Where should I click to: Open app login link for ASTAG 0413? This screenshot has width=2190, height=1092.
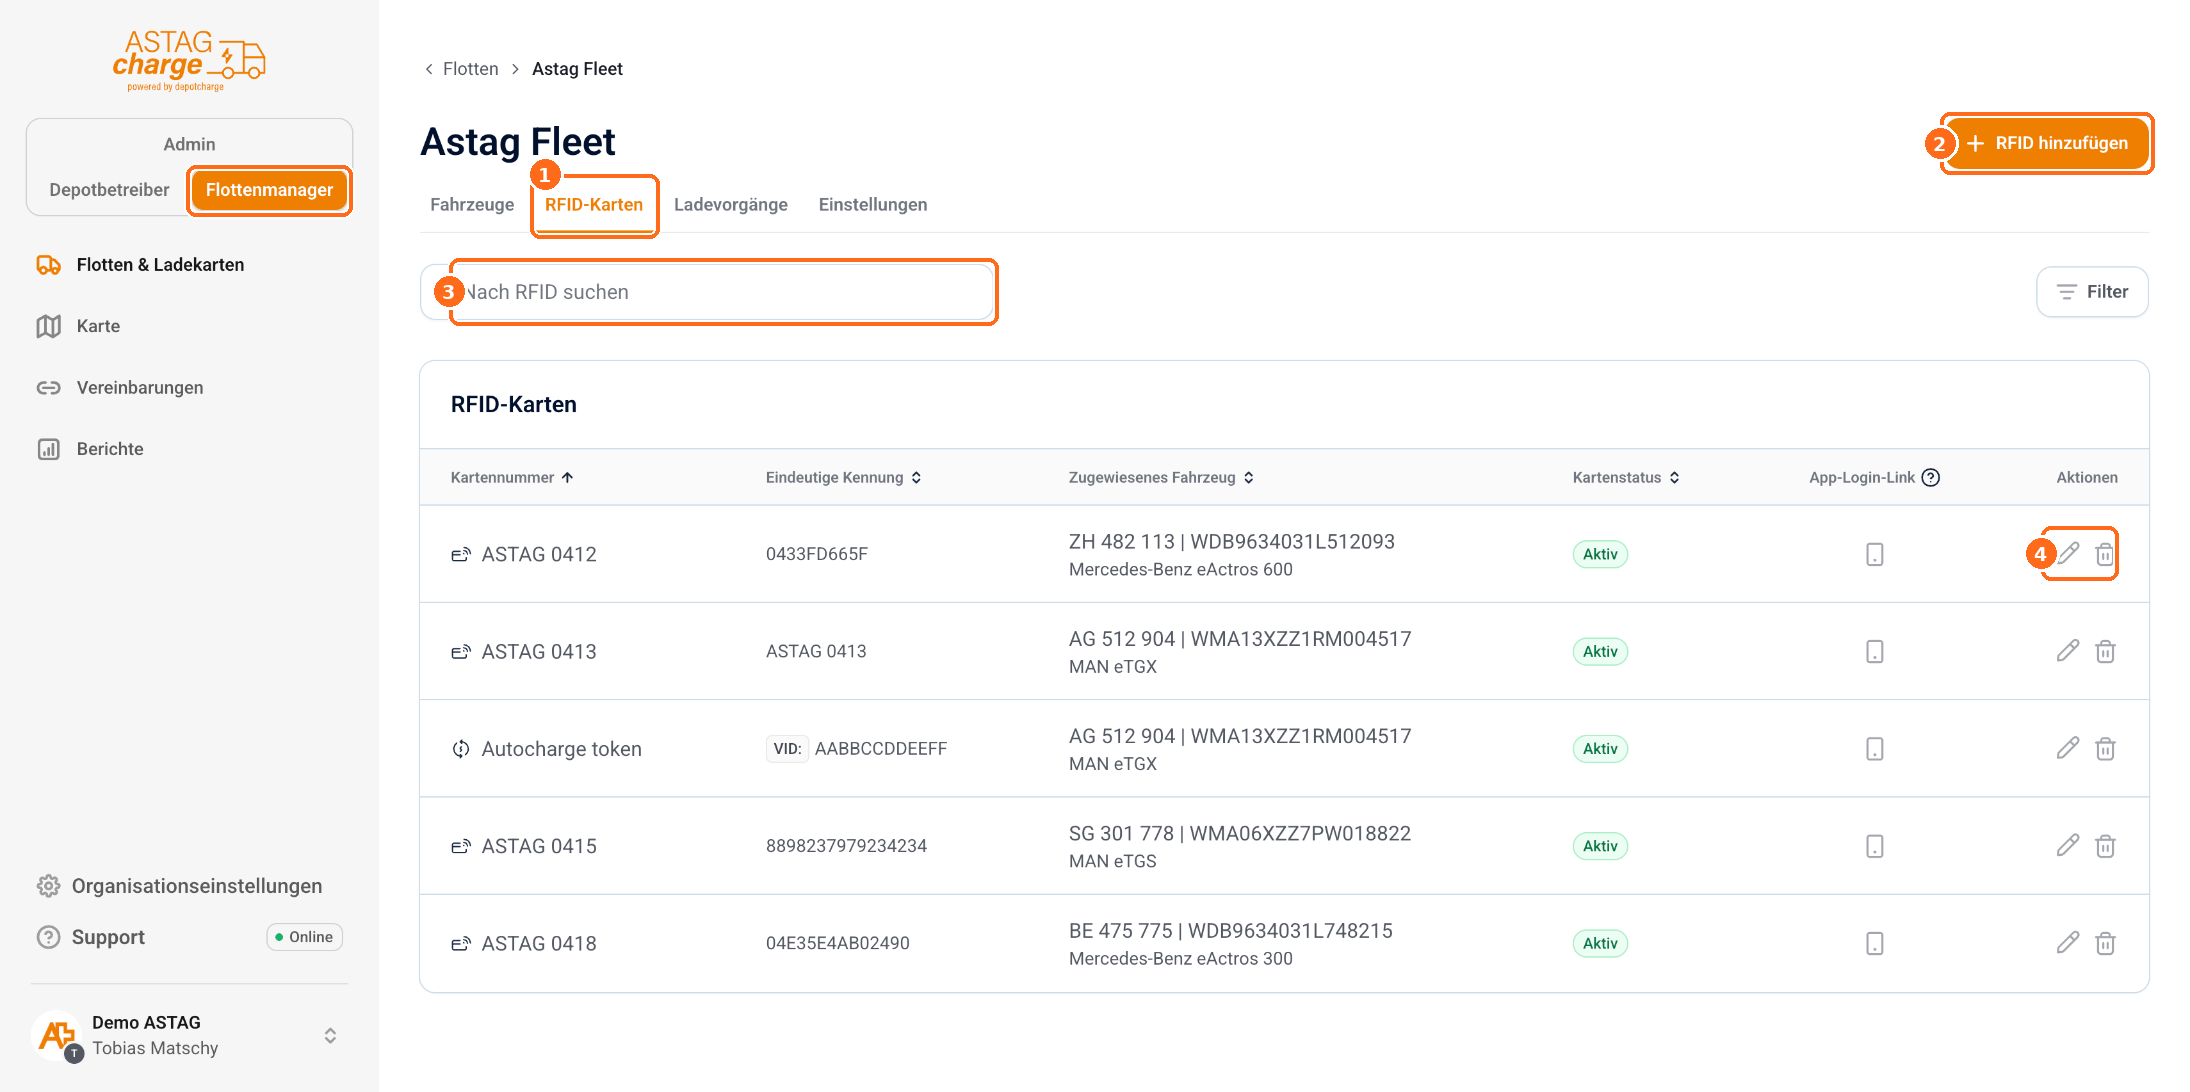1875,651
